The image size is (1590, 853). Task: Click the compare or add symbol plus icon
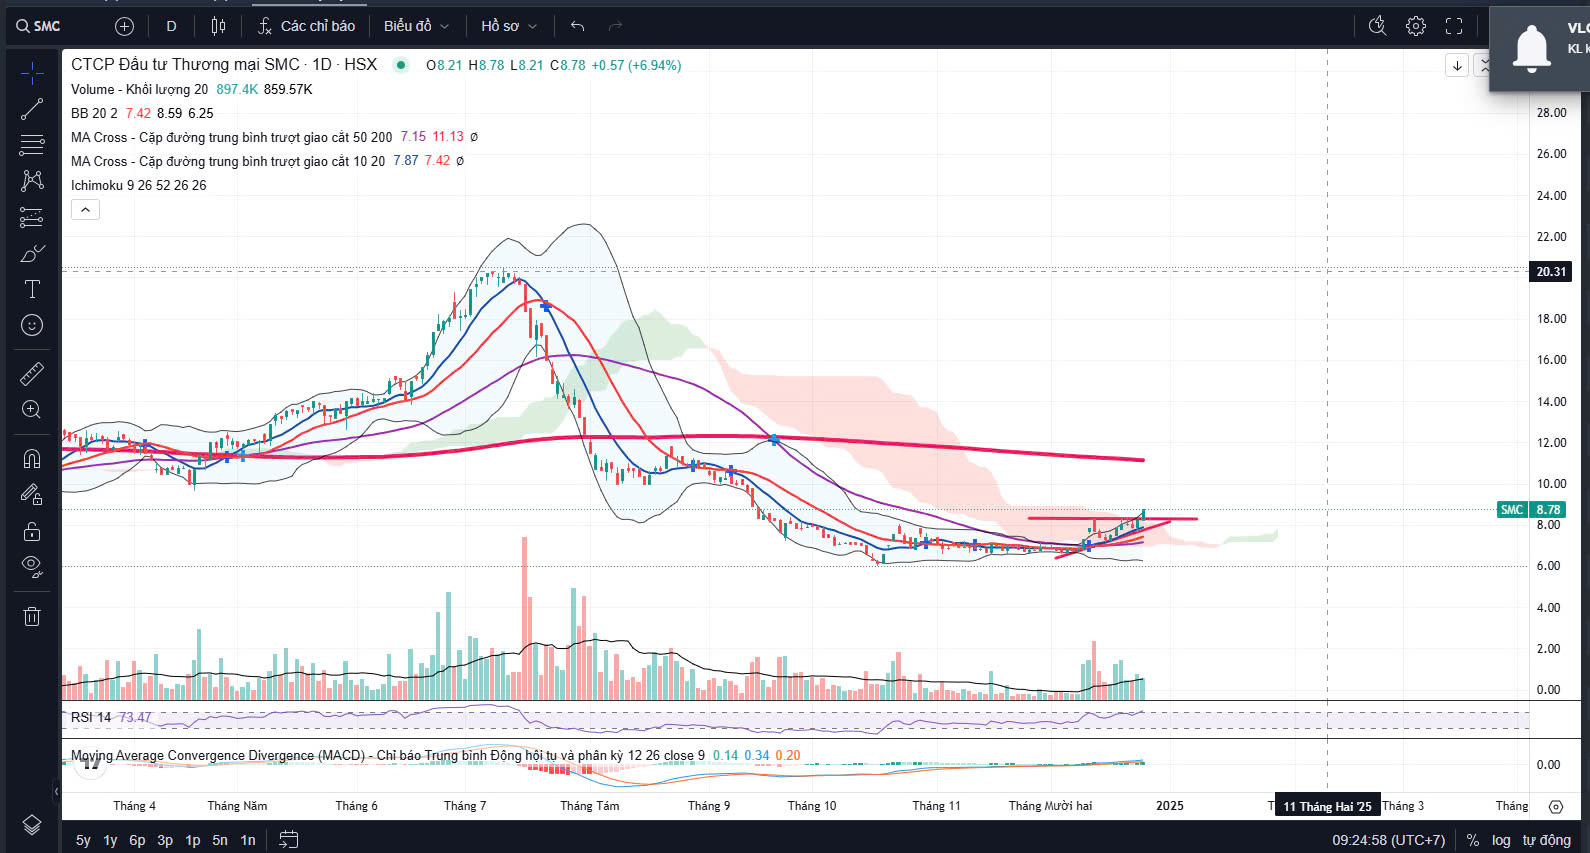pos(124,26)
